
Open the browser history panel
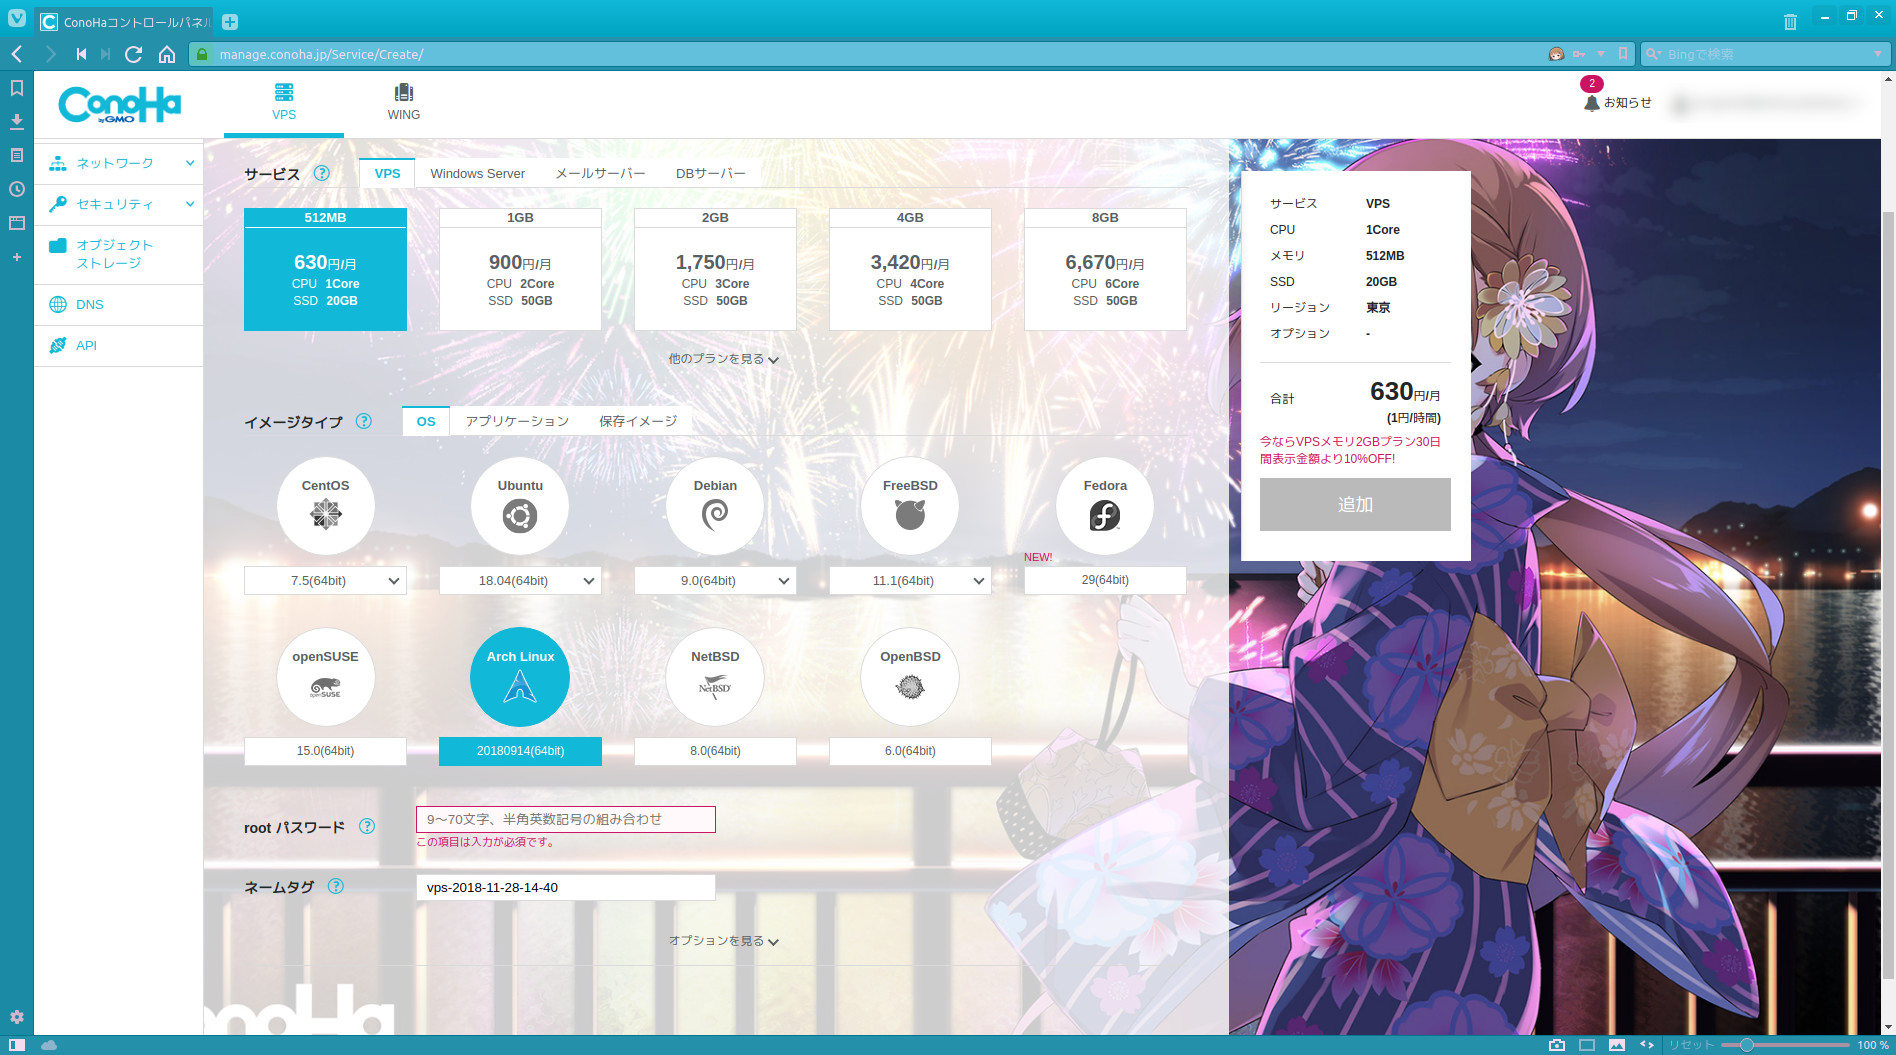(17, 189)
